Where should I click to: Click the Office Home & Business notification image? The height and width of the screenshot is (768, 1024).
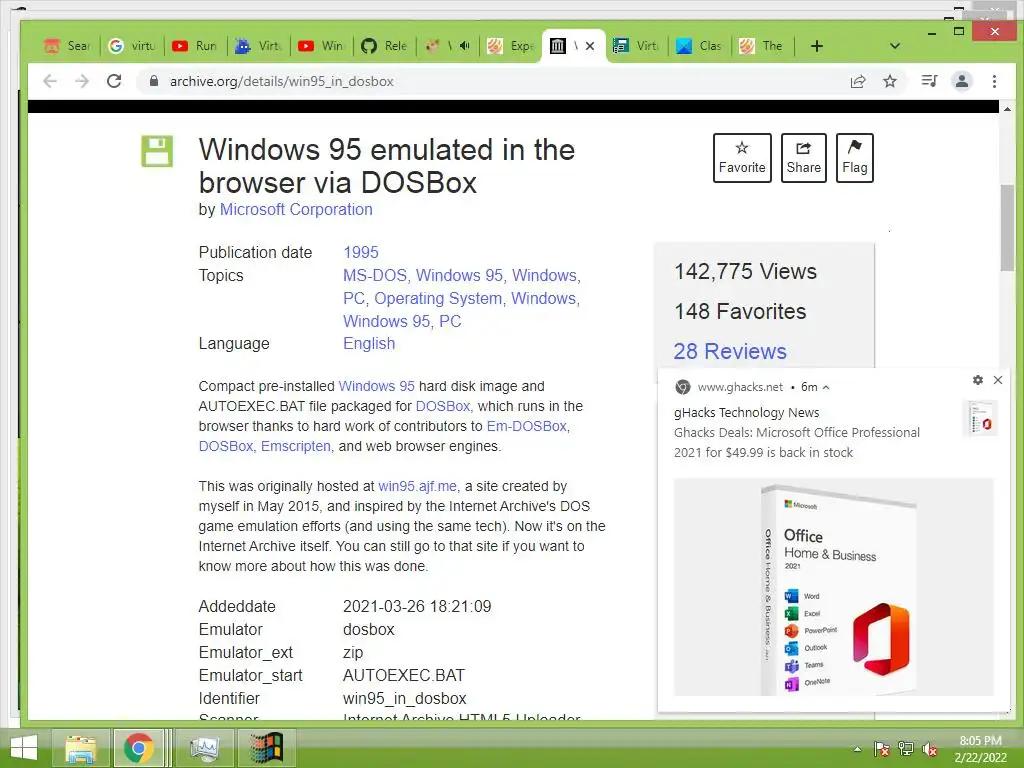(833, 586)
